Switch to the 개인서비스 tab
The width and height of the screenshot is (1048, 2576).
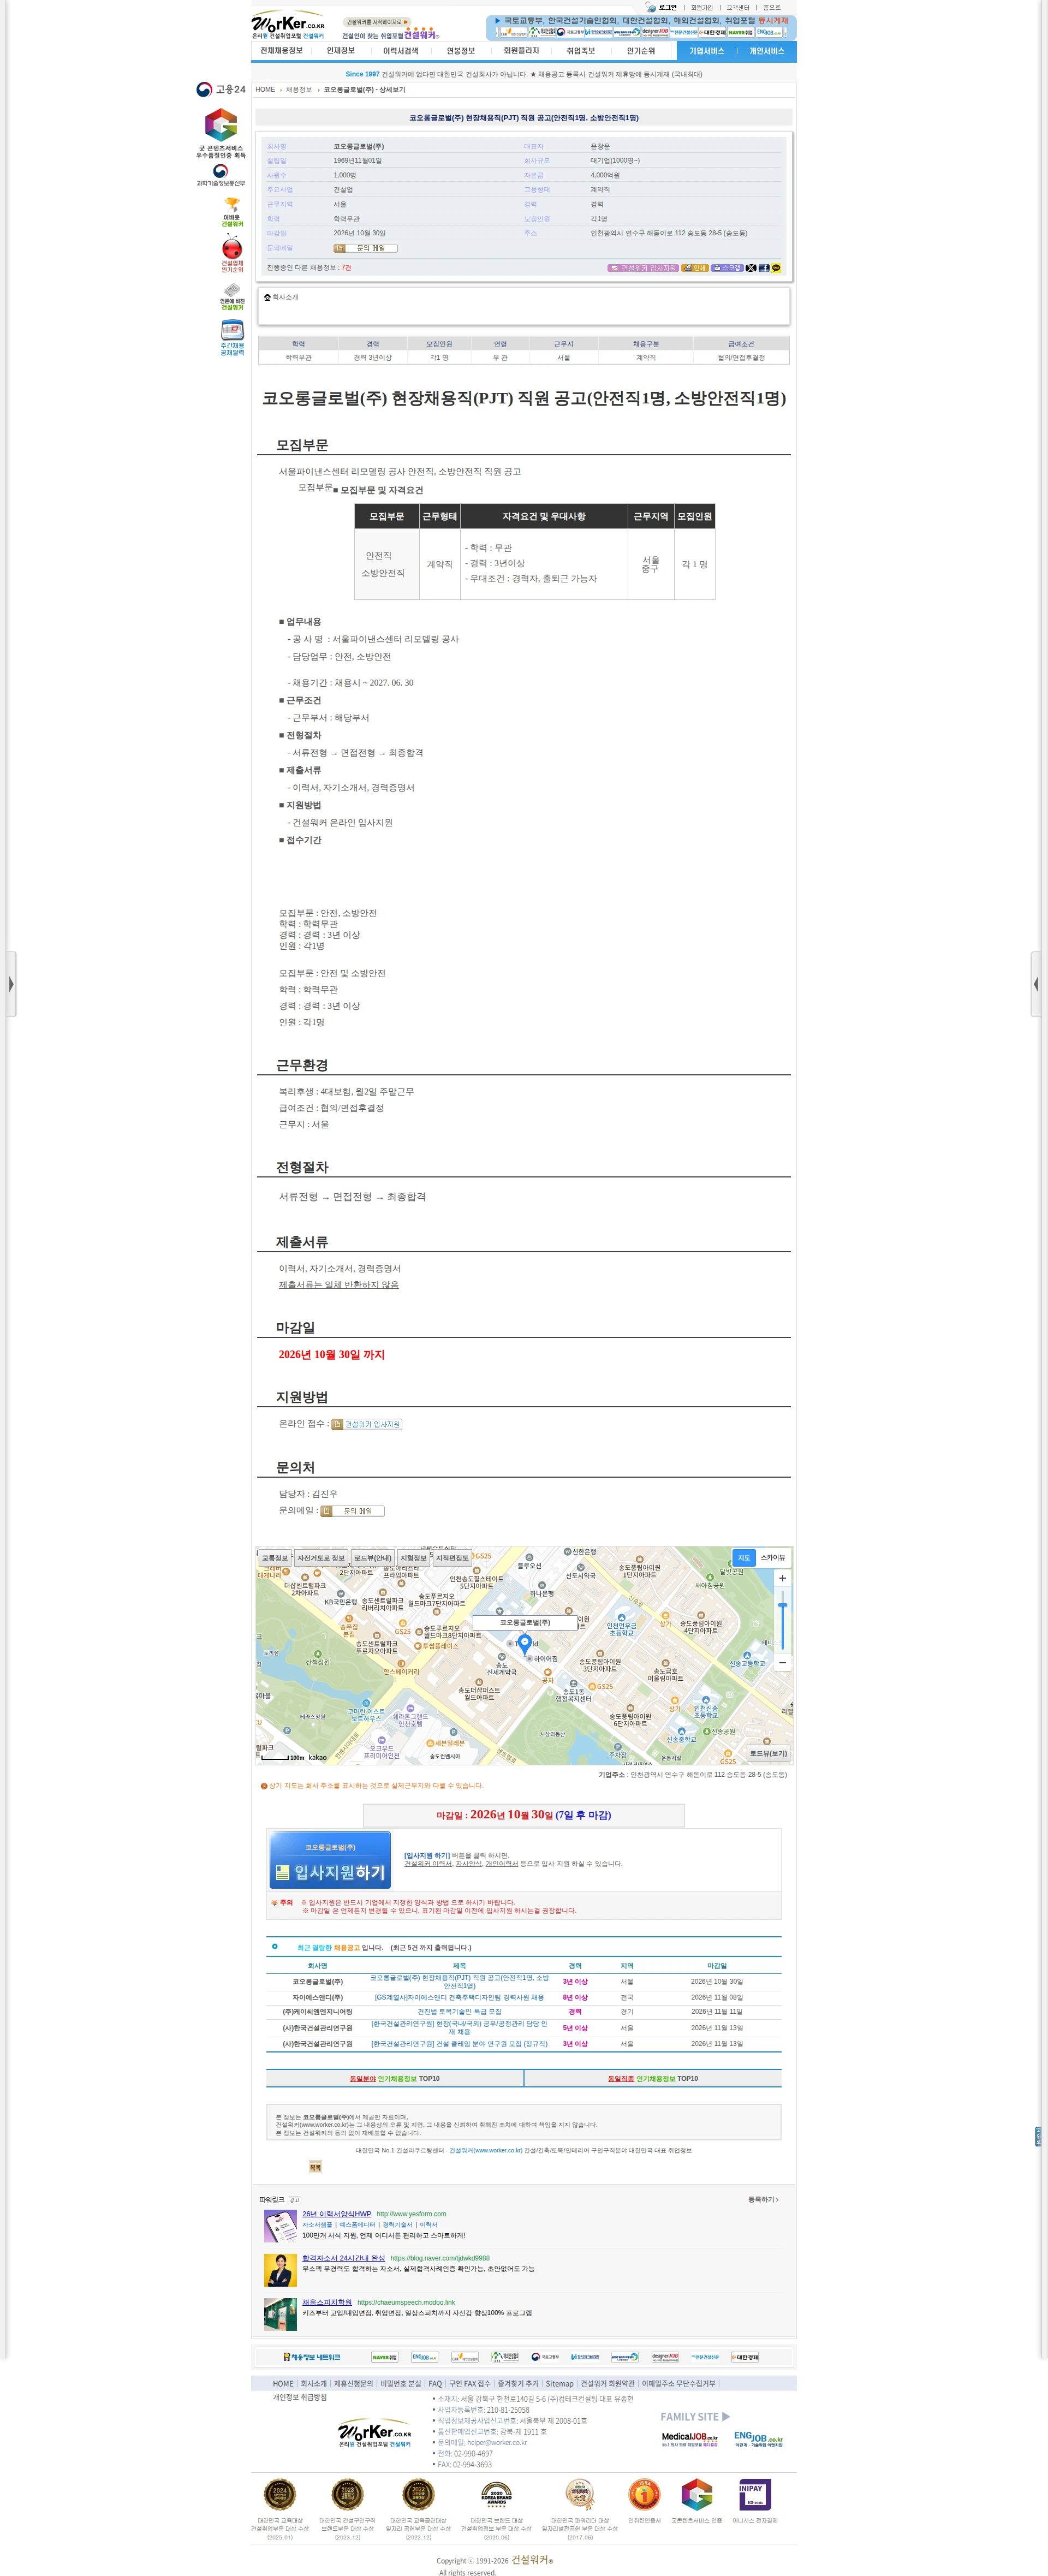click(x=767, y=51)
